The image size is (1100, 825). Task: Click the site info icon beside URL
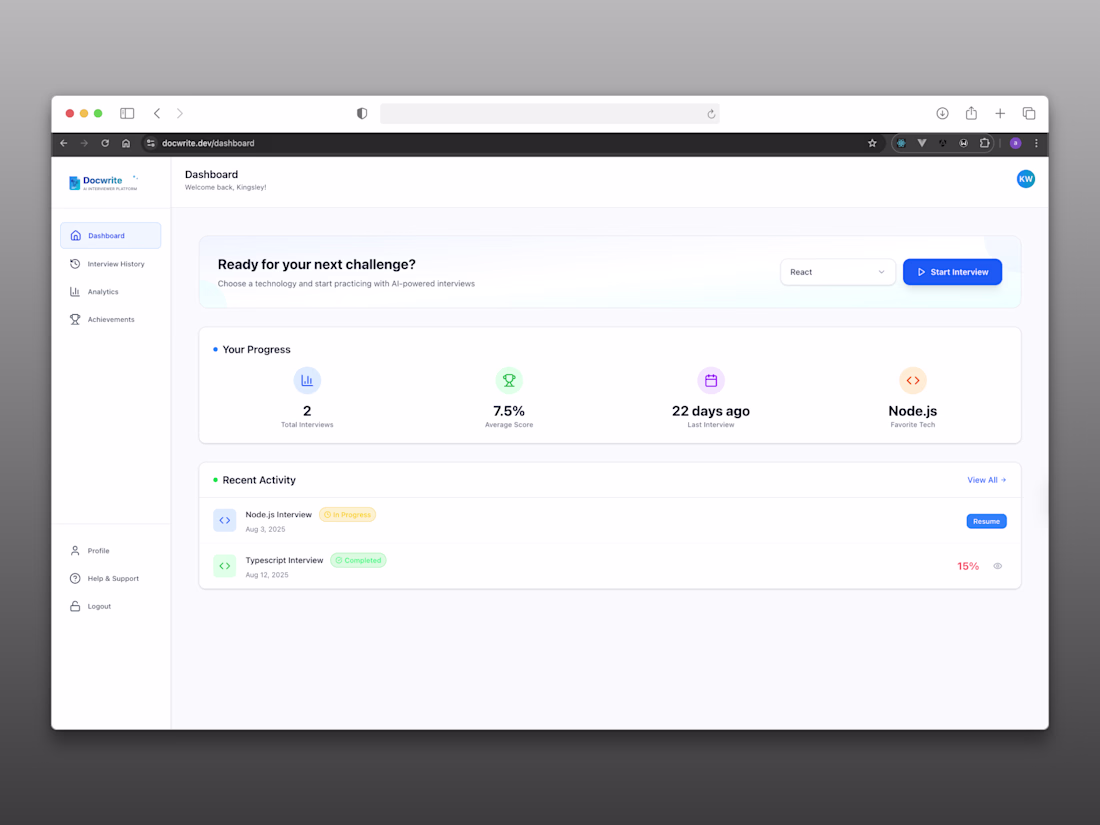click(x=150, y=143)
